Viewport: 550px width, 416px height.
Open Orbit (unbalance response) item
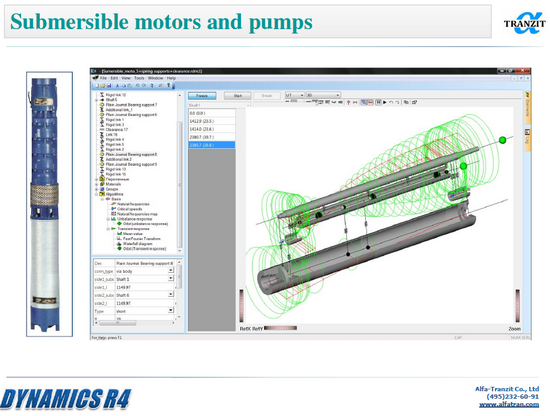pyautogui.click(x=145, y=223)
